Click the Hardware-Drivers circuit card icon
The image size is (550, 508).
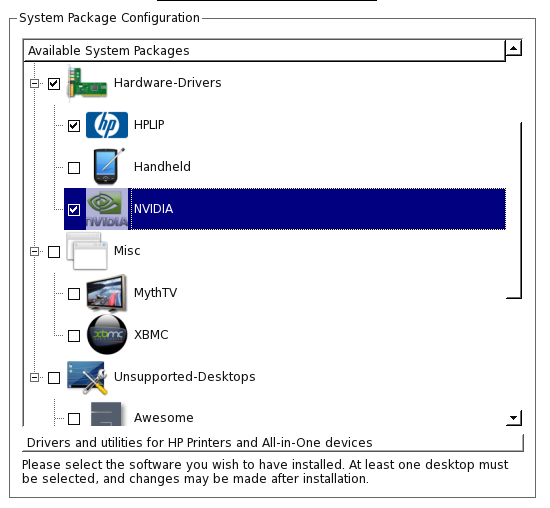coord(87,83)
